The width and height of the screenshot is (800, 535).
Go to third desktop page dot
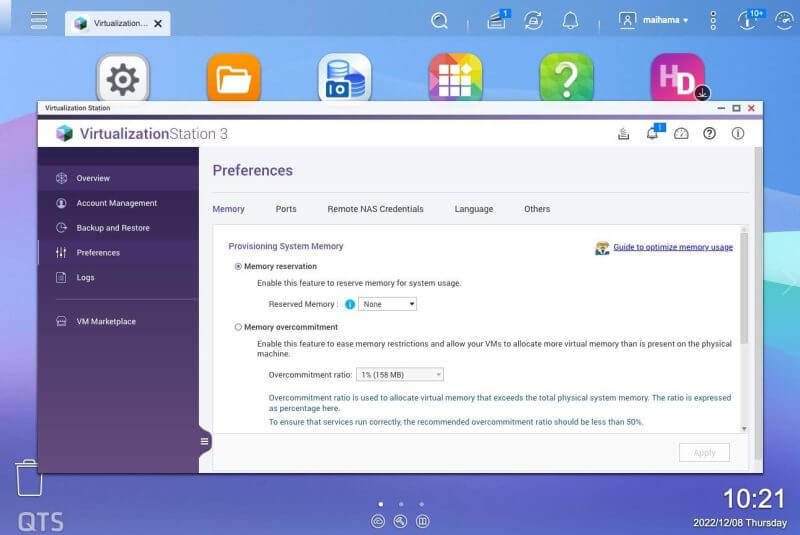click(421, 504)
